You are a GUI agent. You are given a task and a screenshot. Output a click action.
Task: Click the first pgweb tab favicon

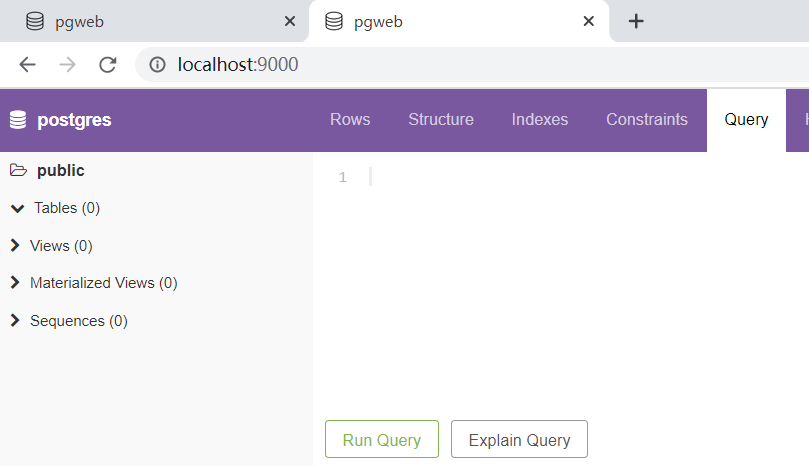tap(35, 21)
